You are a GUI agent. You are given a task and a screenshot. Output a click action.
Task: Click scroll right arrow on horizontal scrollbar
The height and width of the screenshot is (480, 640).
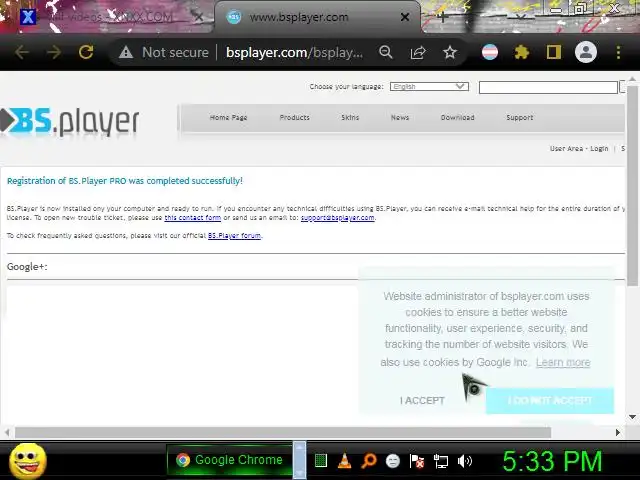coord(618,432)
